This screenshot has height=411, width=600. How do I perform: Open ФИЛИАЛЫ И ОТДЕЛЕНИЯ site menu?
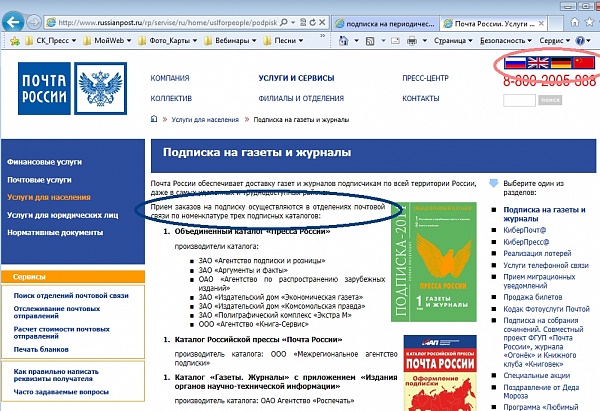[x=301, y=98]
